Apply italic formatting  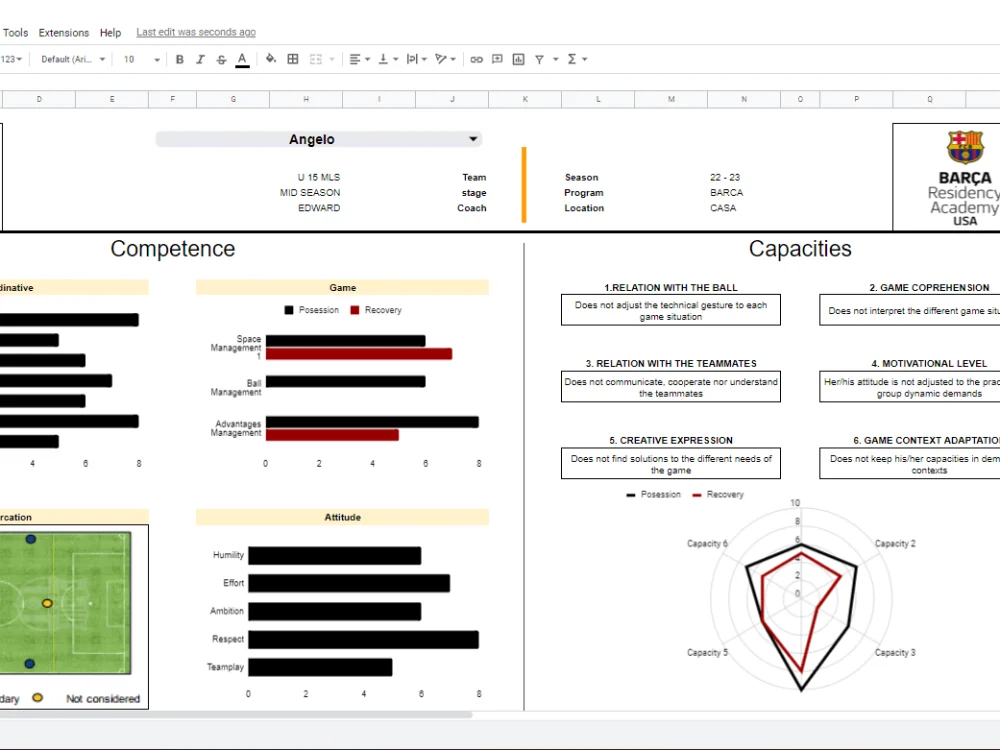[199, 59]
